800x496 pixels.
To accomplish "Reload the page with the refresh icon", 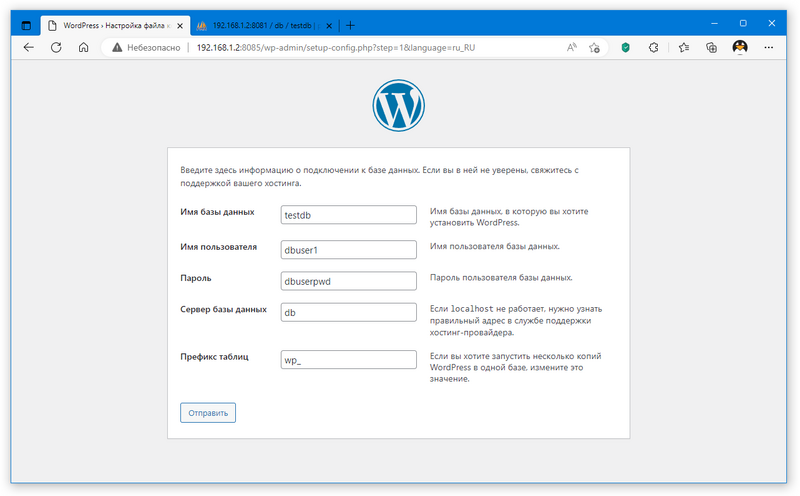I will pyautogui.click(x=56, y=47).
